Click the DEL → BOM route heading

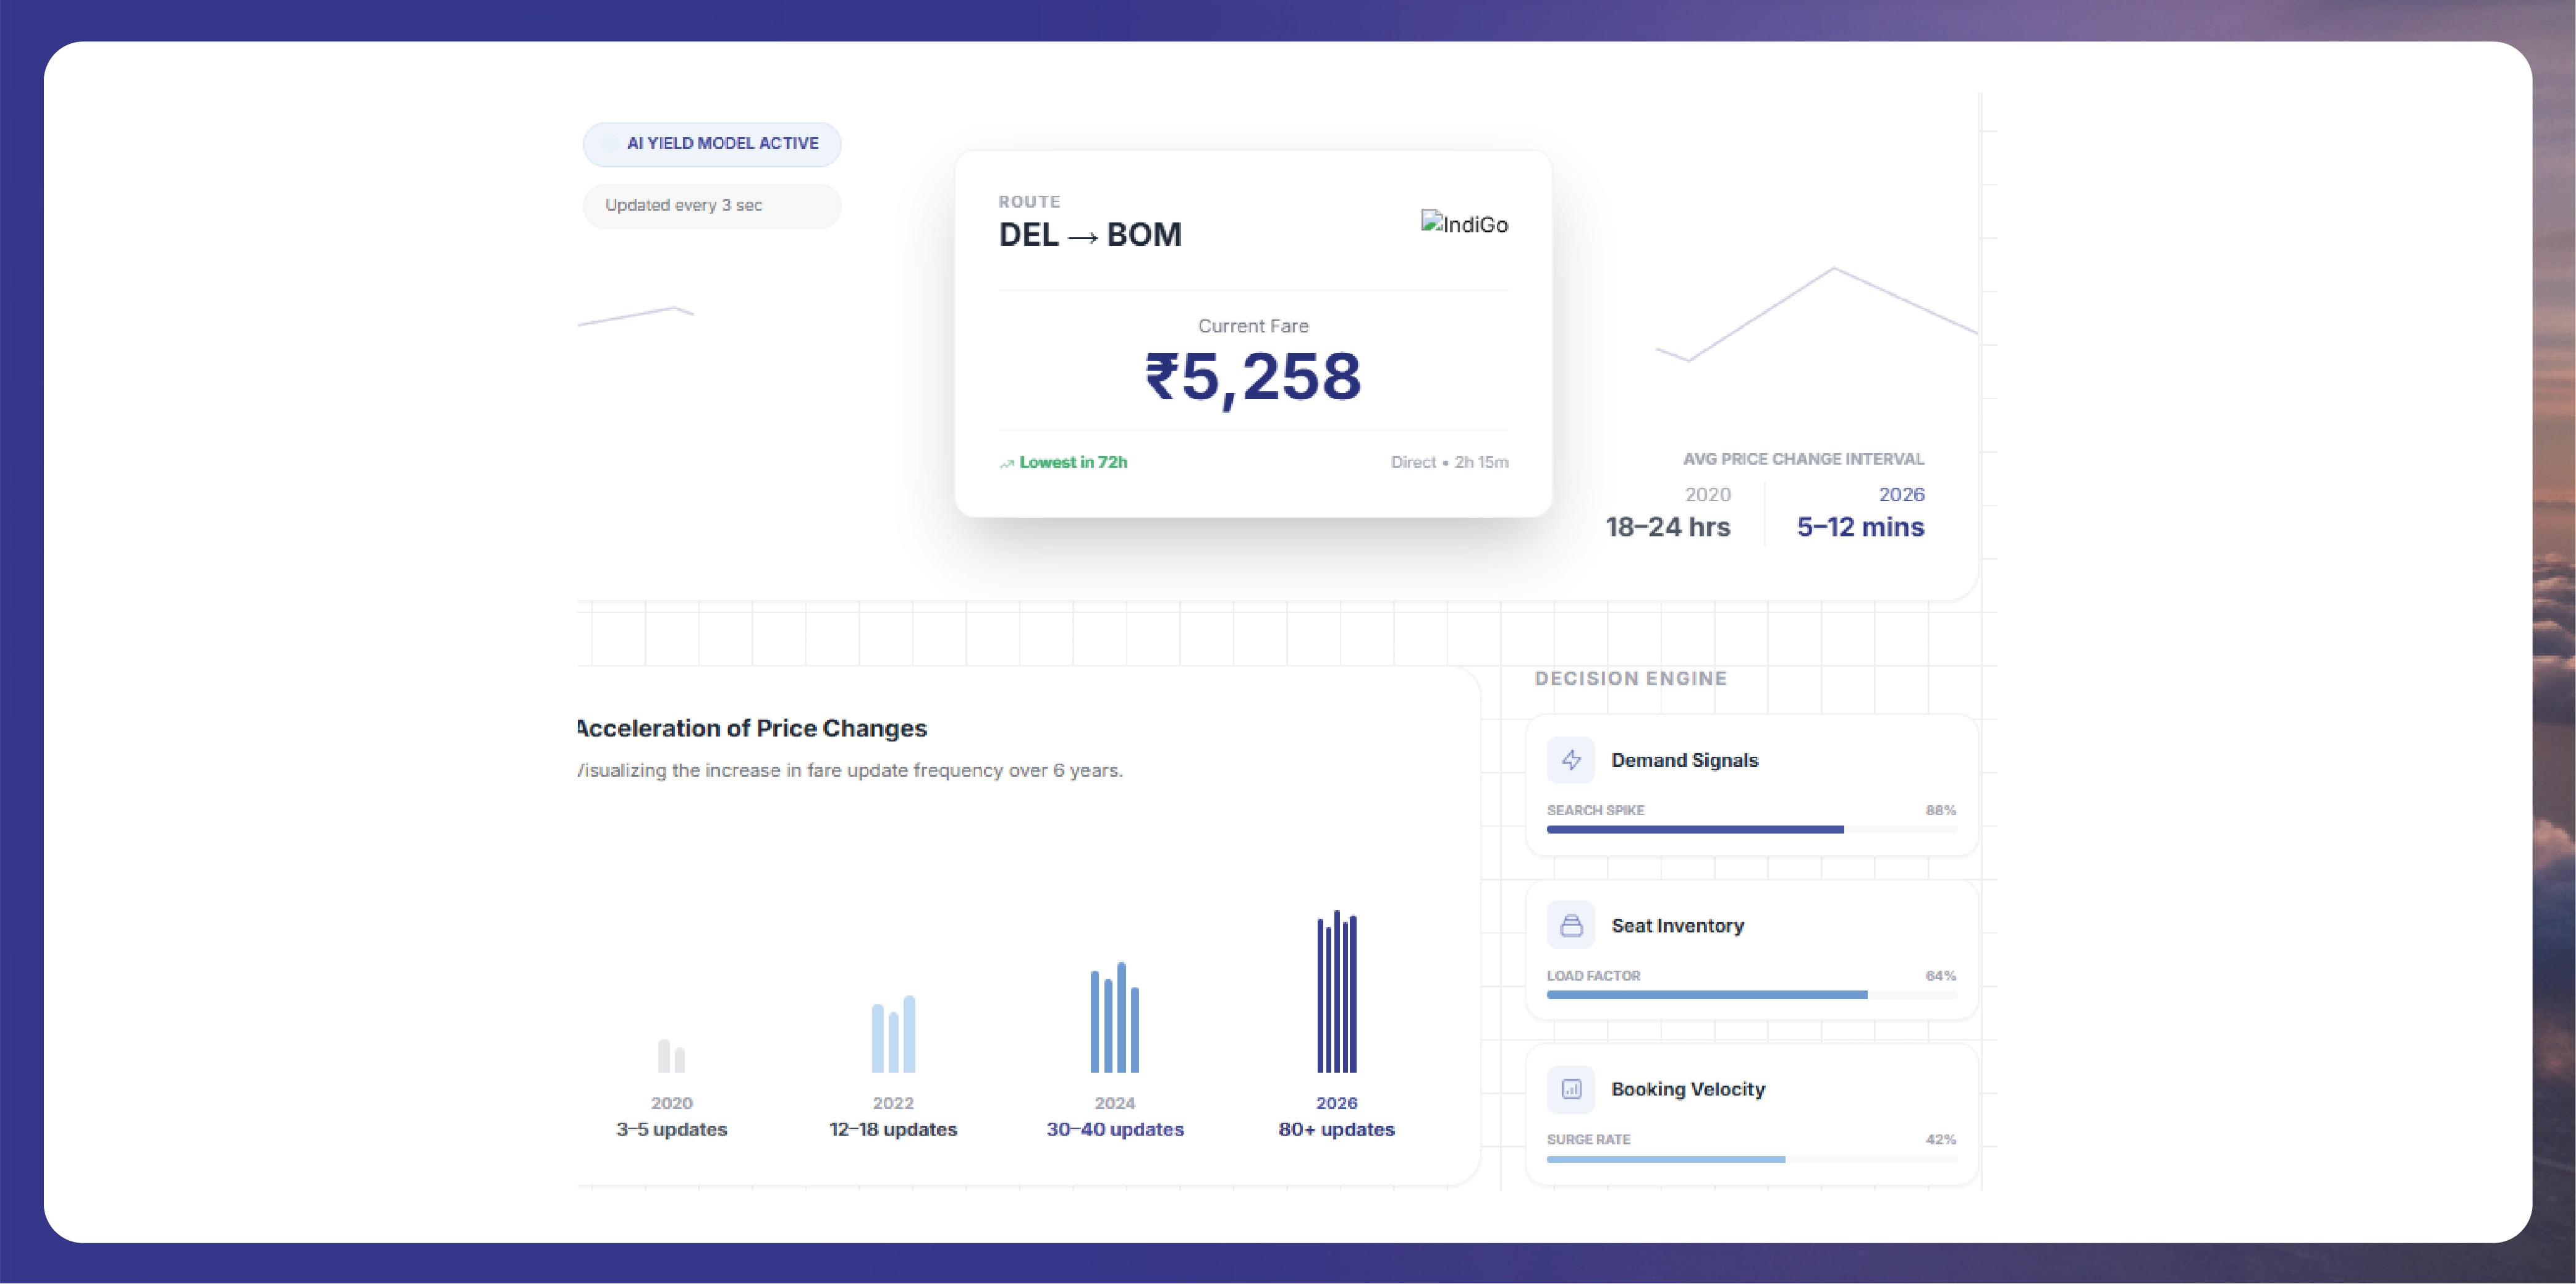click(x=1090, y=235)
